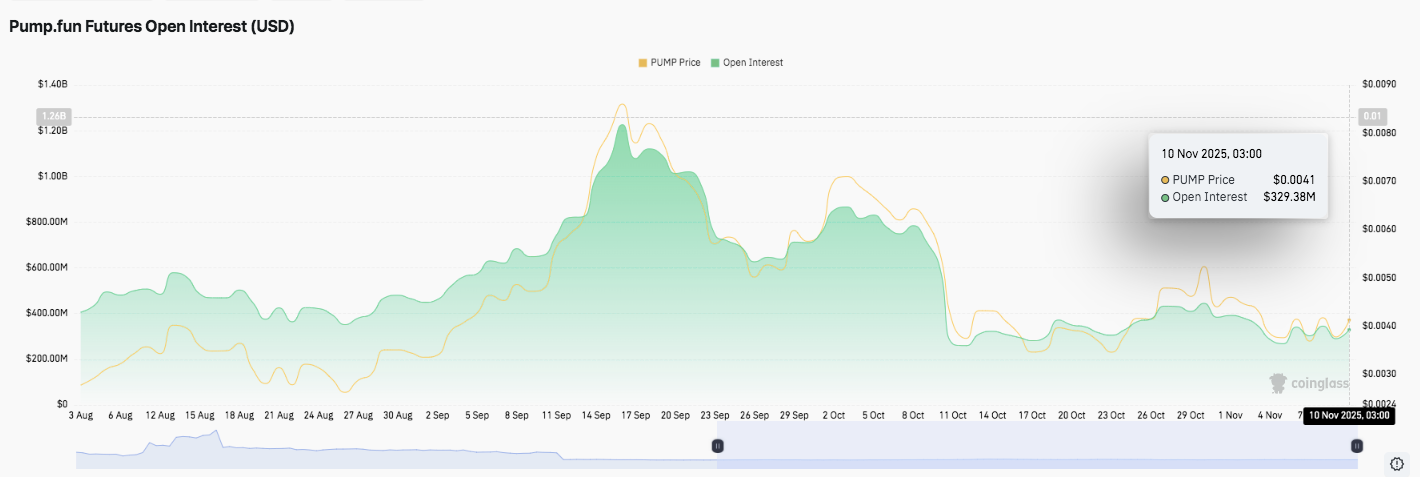
Task: Grab the right range slider handle
Action: click(1357, 446)
